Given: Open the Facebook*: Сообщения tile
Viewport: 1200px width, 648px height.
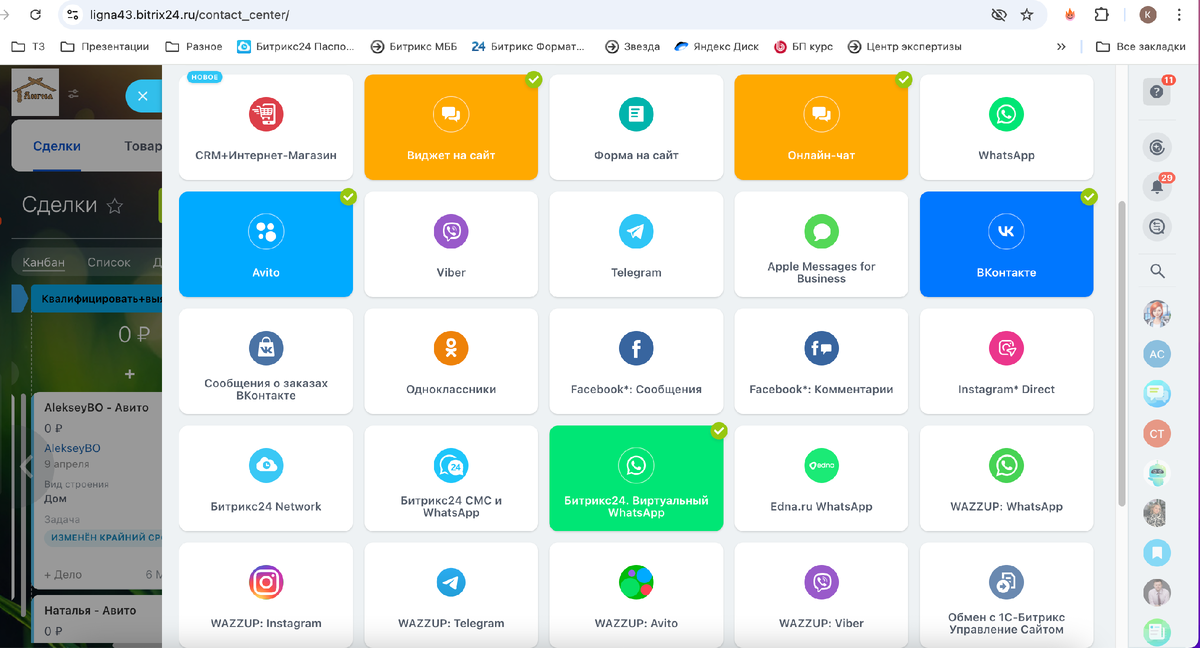Looking at the screenshot, I should [636, 361].
